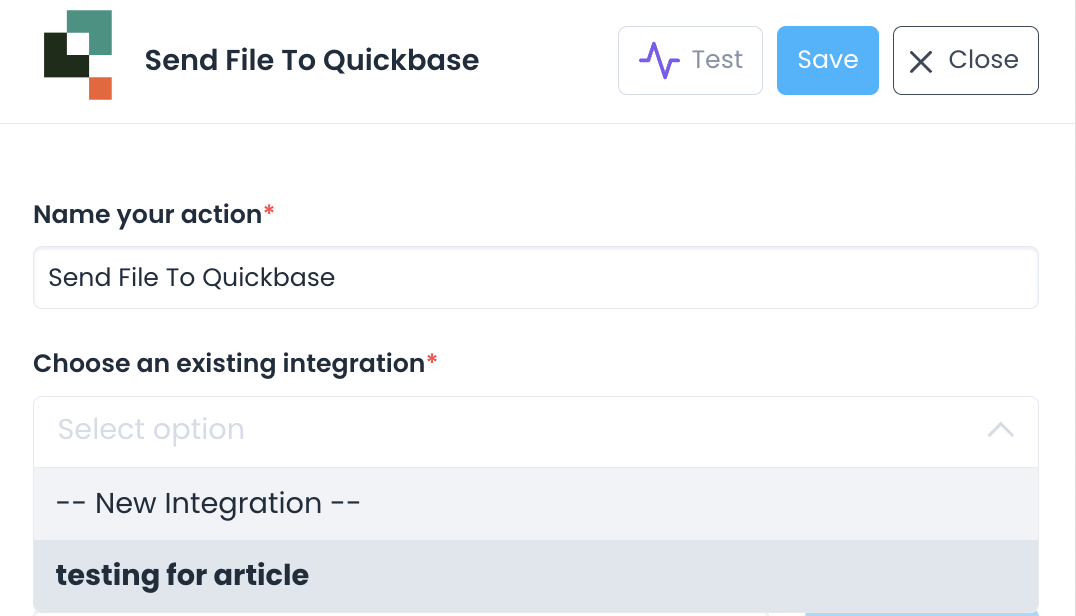Click the Quickbase logo icon
The height and width of the screenshot is (616, 1076).
pos(78,55)
